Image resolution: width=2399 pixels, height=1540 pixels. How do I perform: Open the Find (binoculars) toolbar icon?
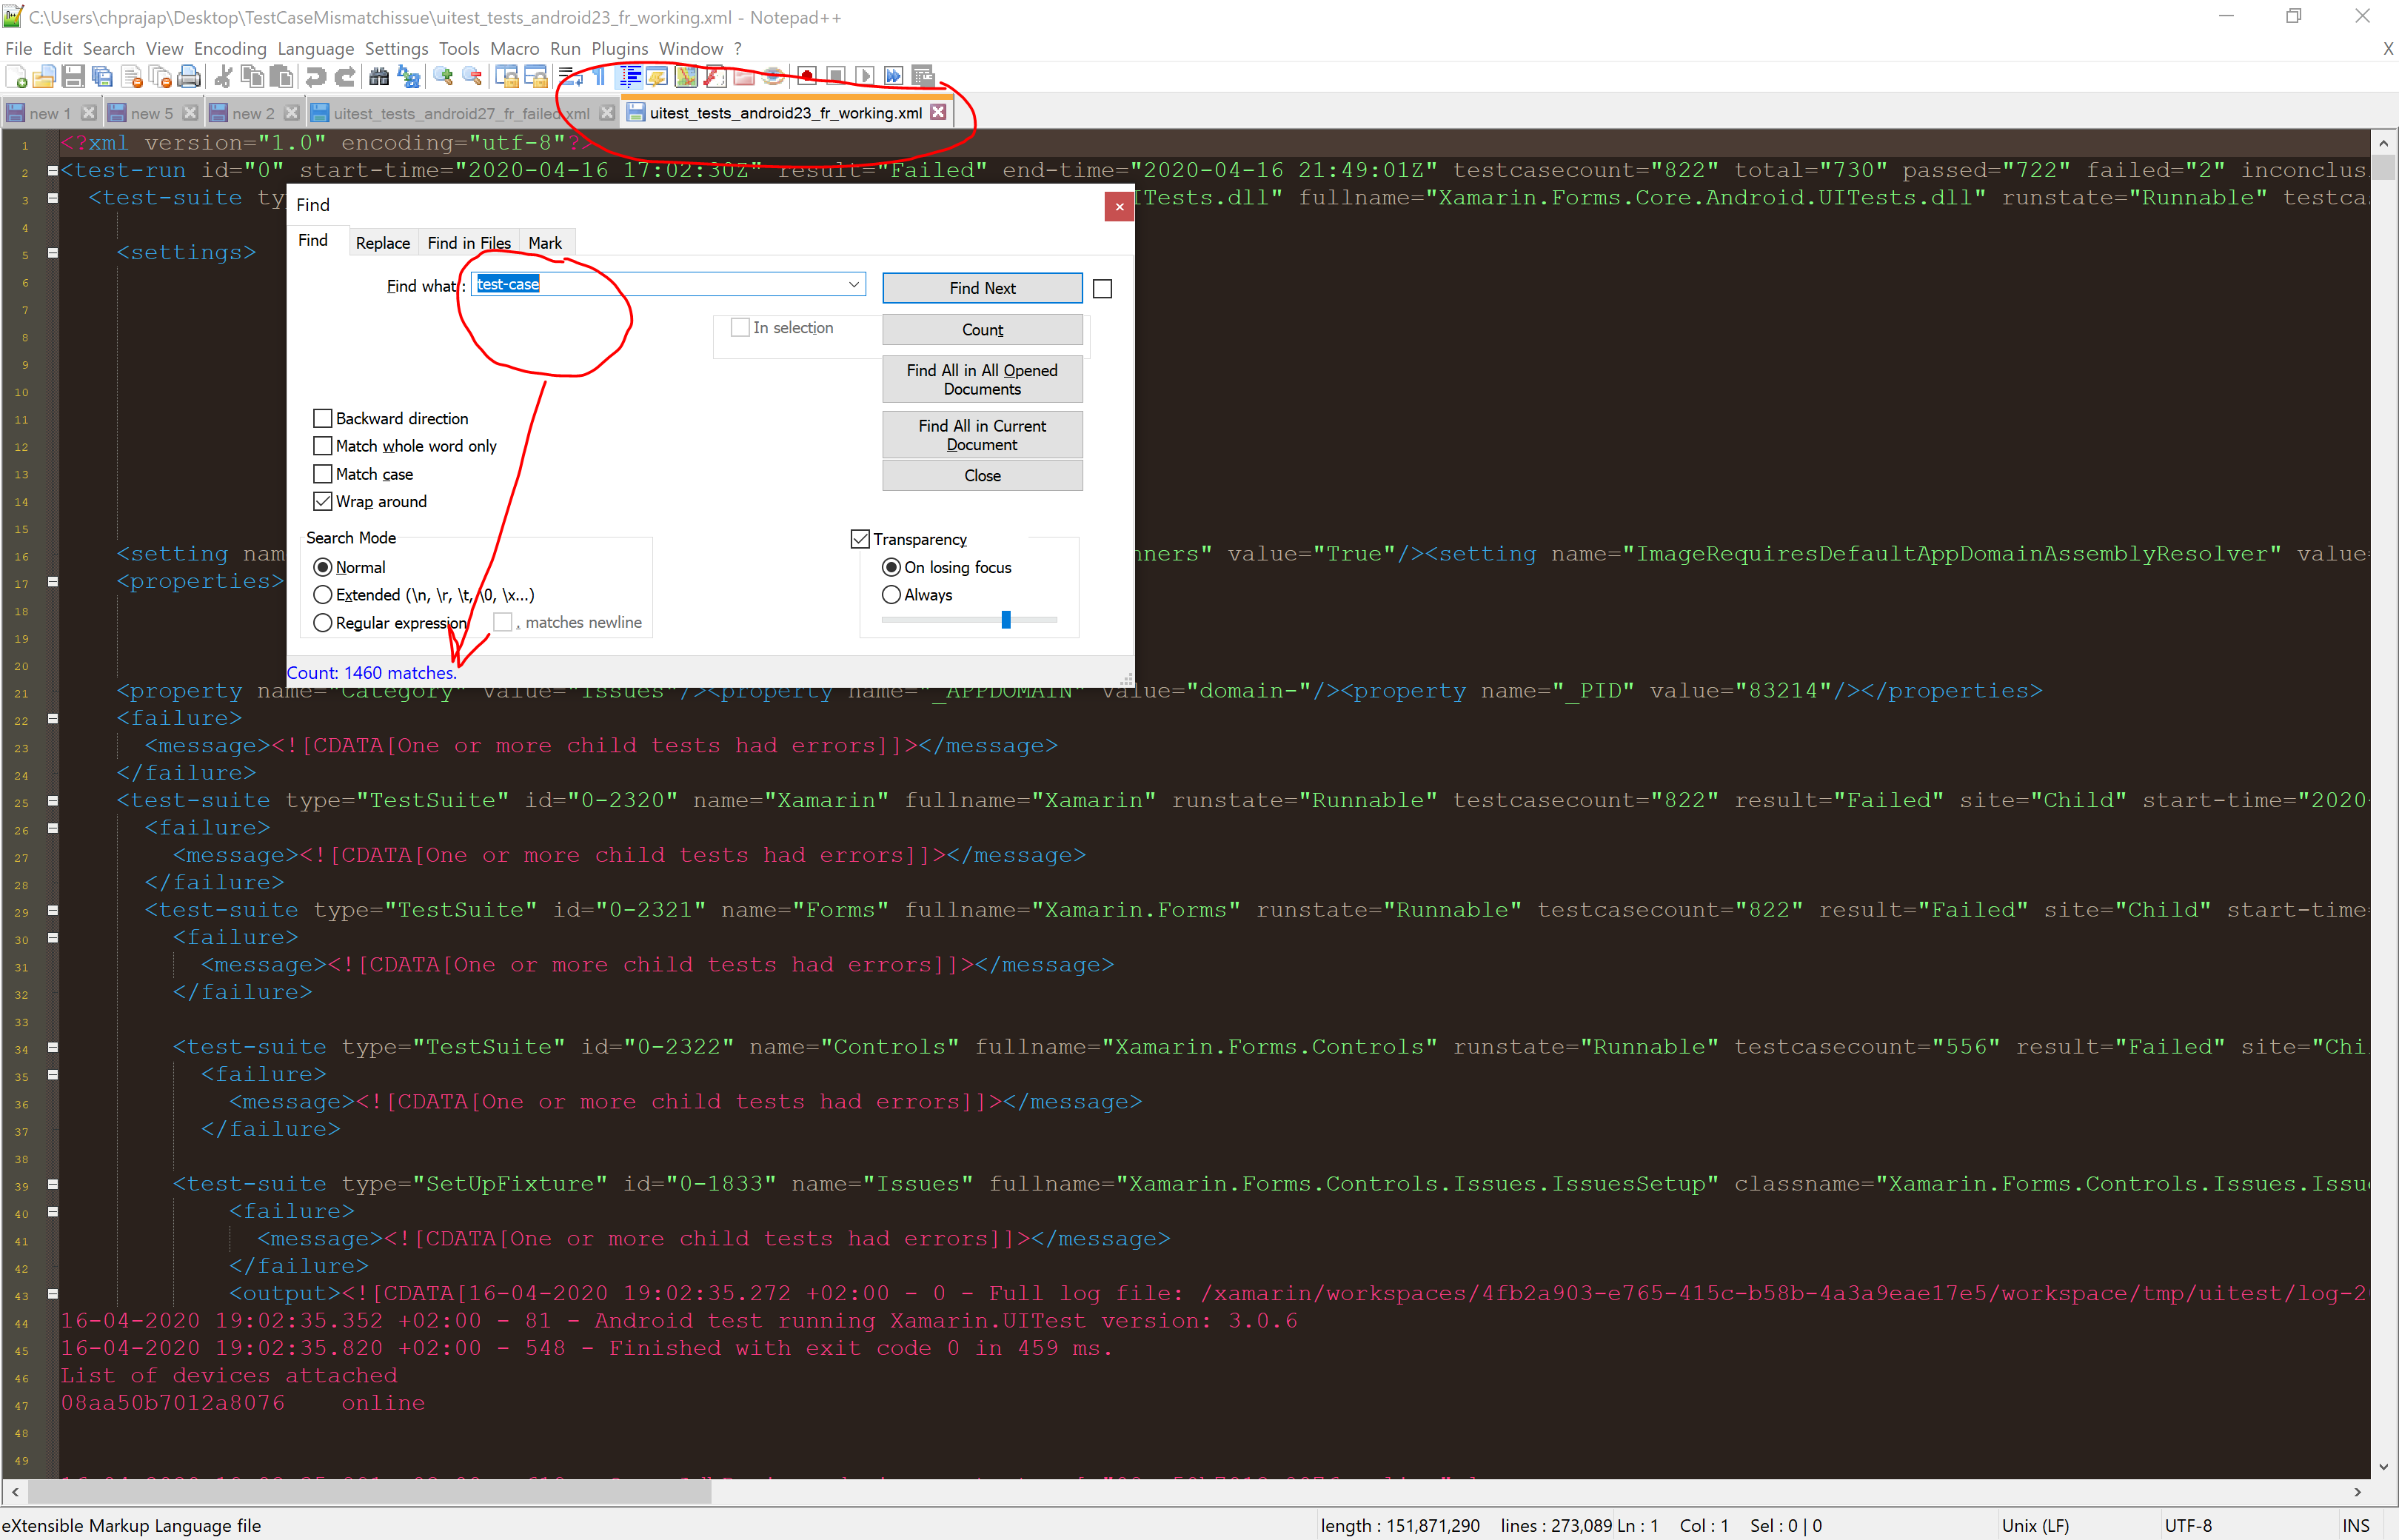(378, 76)
